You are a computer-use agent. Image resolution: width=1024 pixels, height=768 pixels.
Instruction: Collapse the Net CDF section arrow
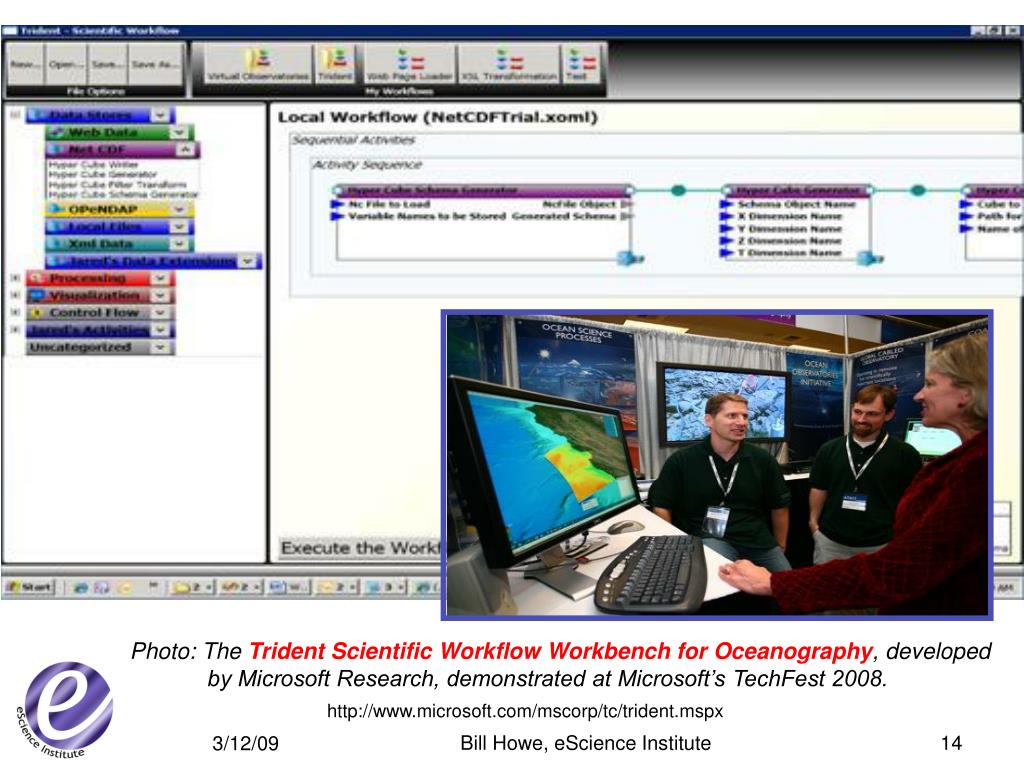(185, 150)
